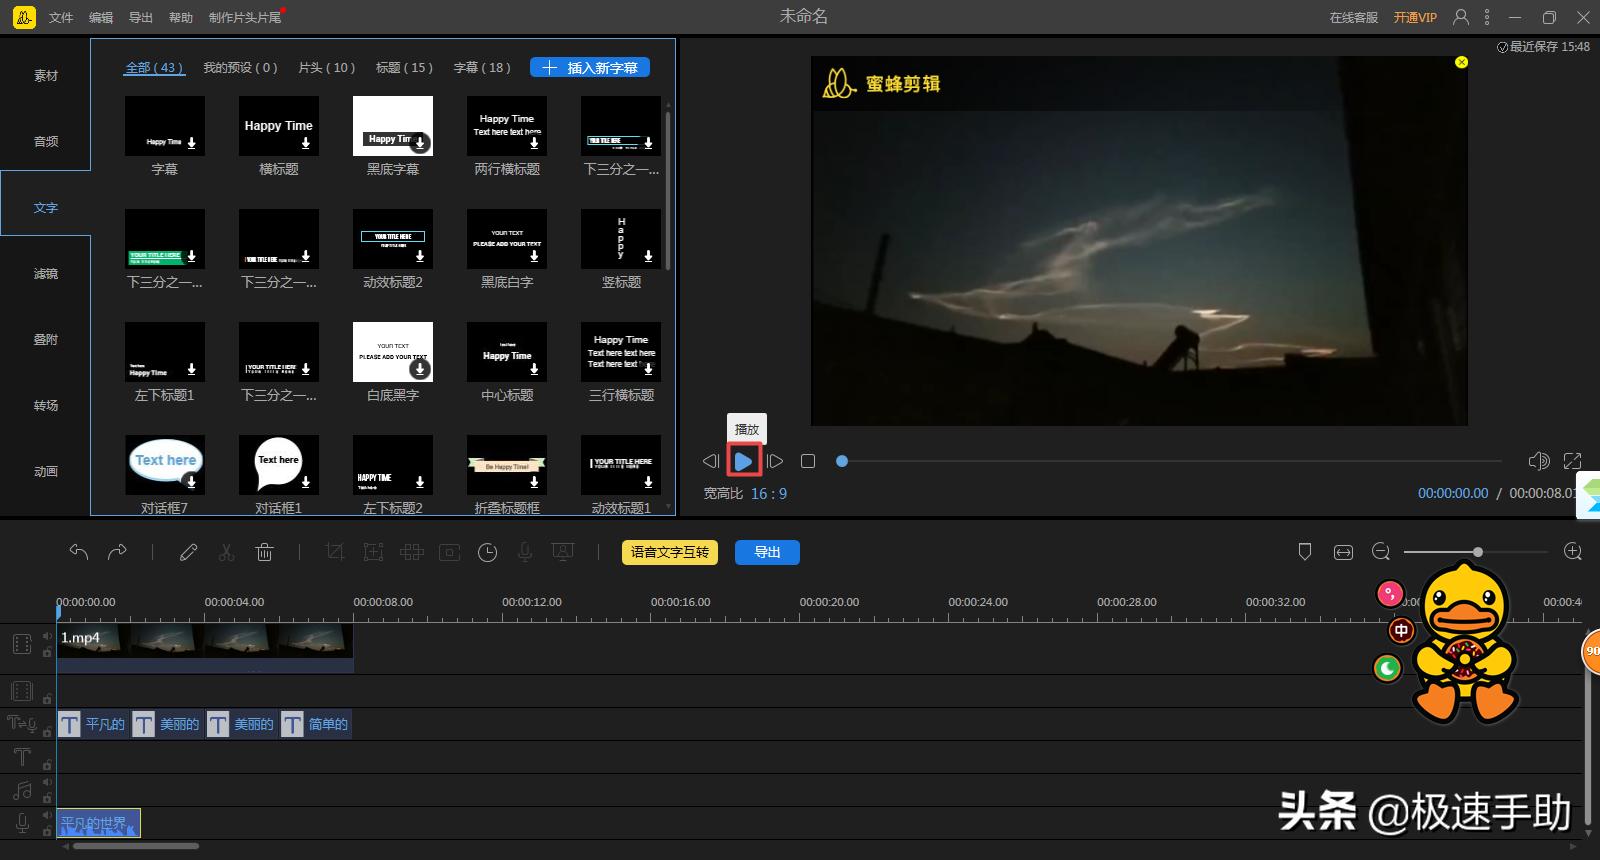Expand the three-dot more options menu

pos(1487,17)
